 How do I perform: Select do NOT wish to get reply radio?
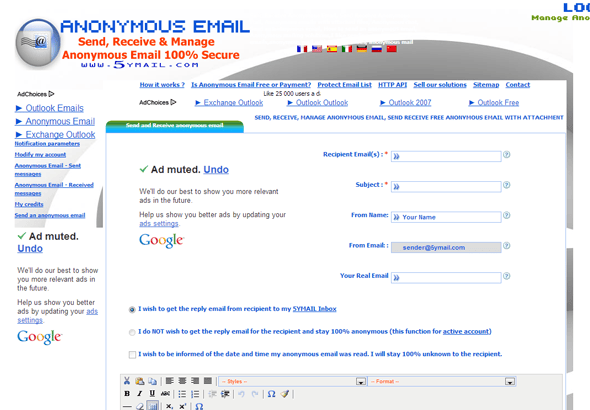coord(132,333)
